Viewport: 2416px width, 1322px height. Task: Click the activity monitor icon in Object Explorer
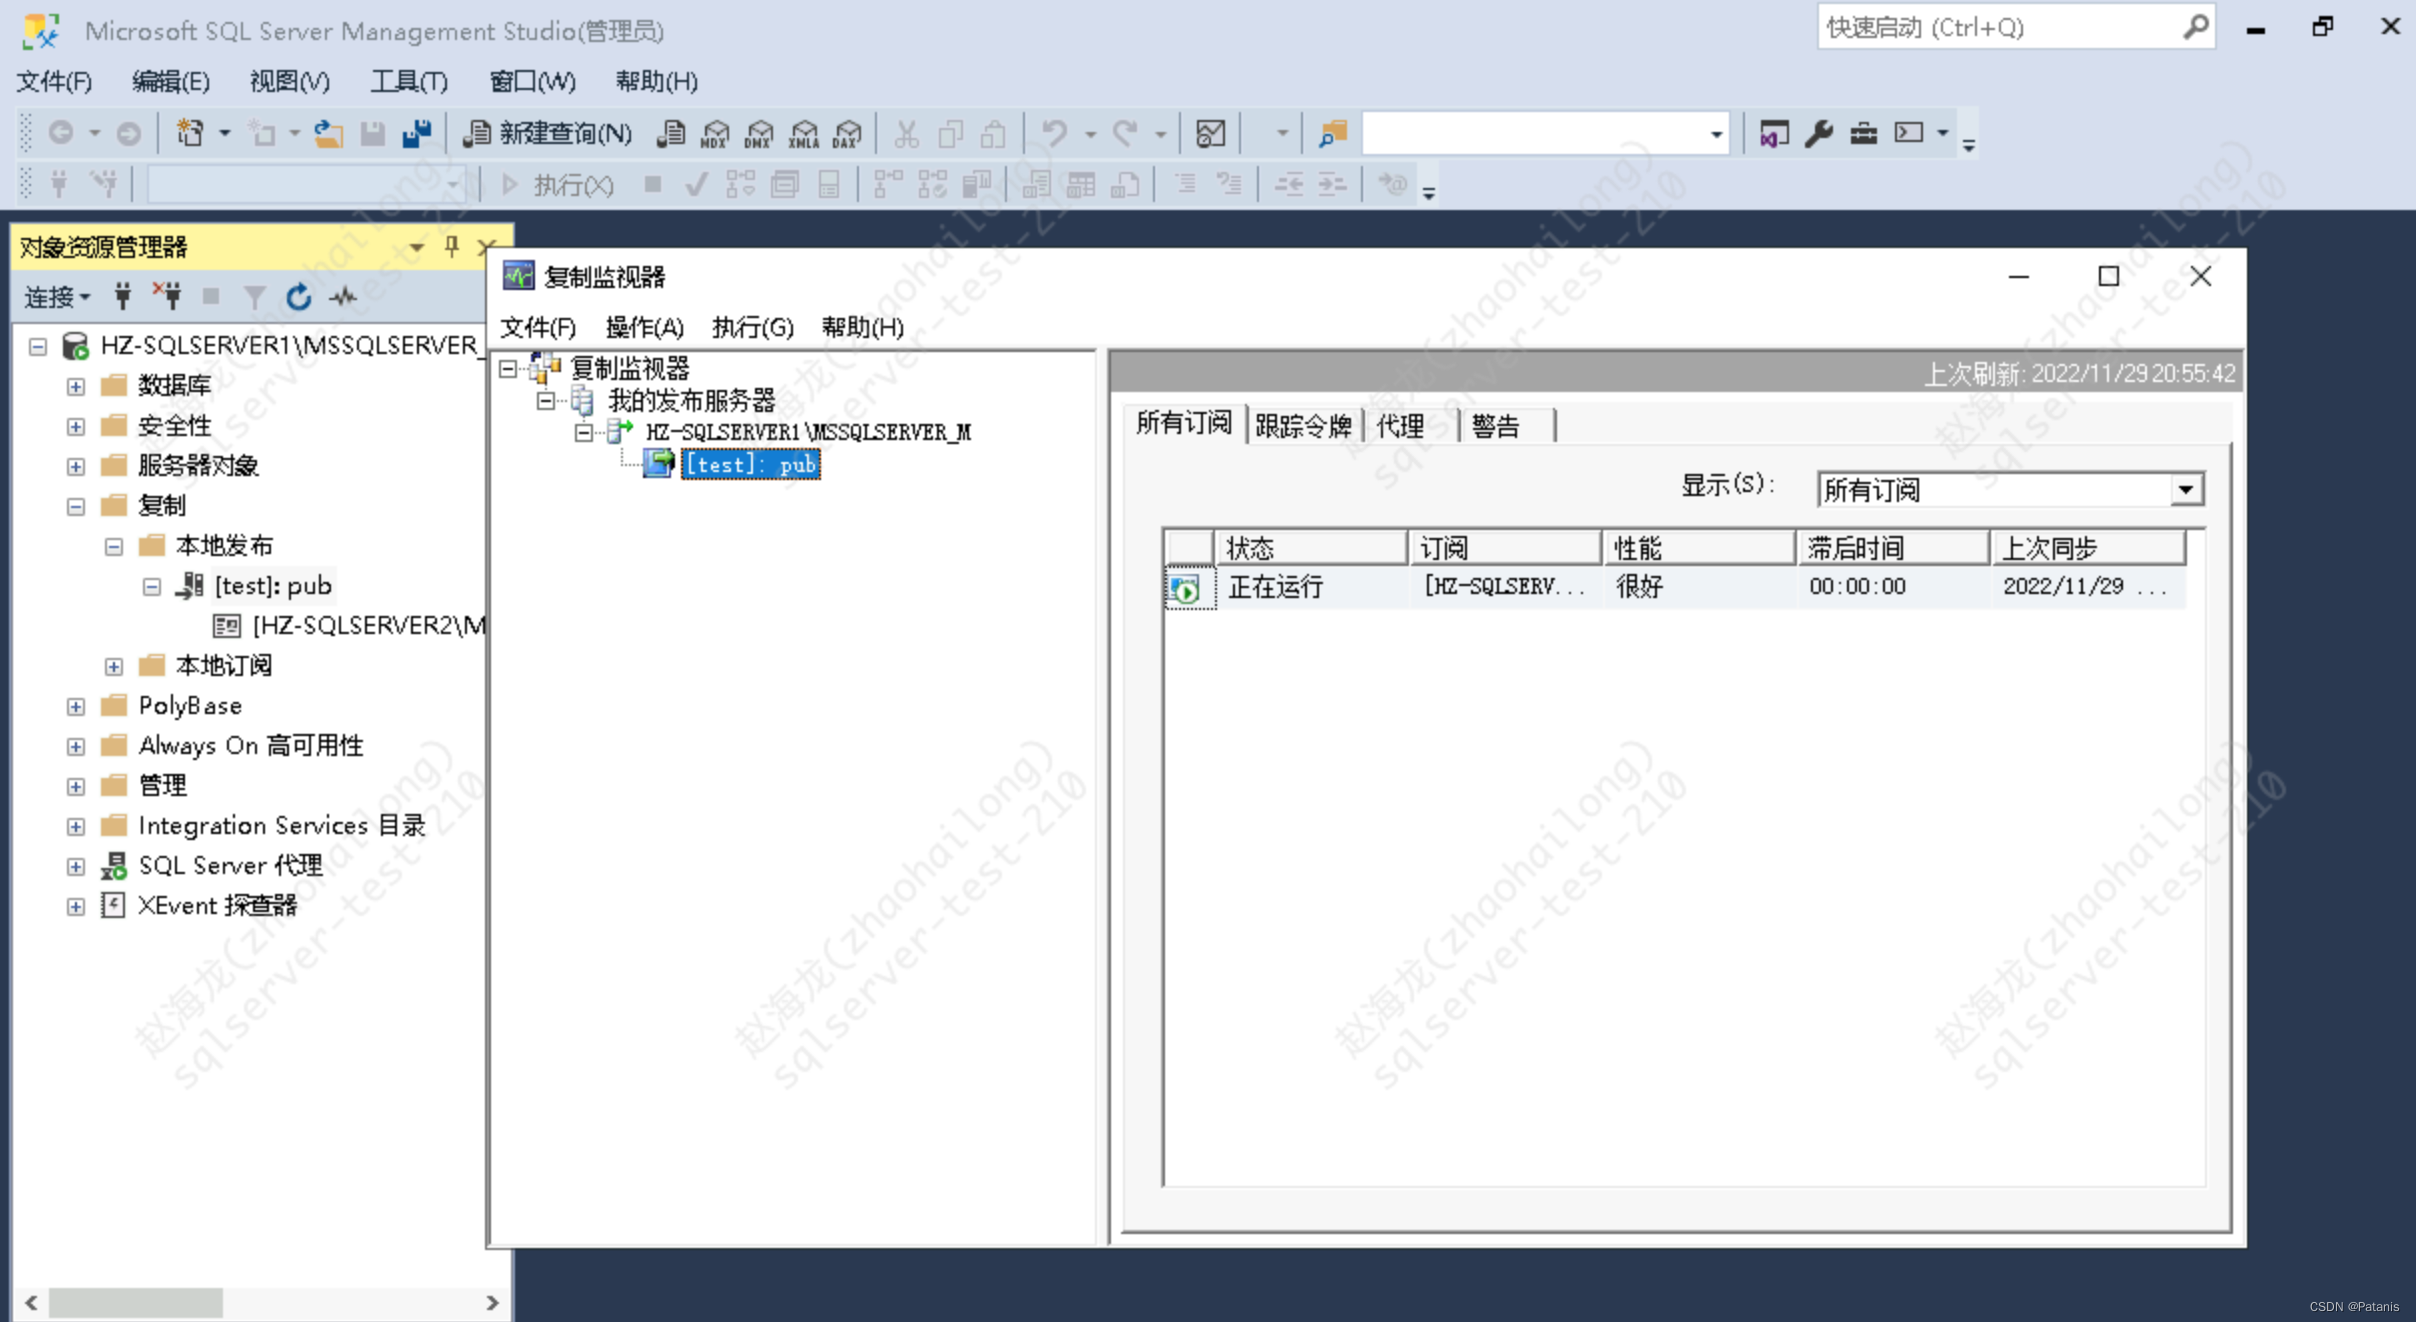(x=343, y=296)
